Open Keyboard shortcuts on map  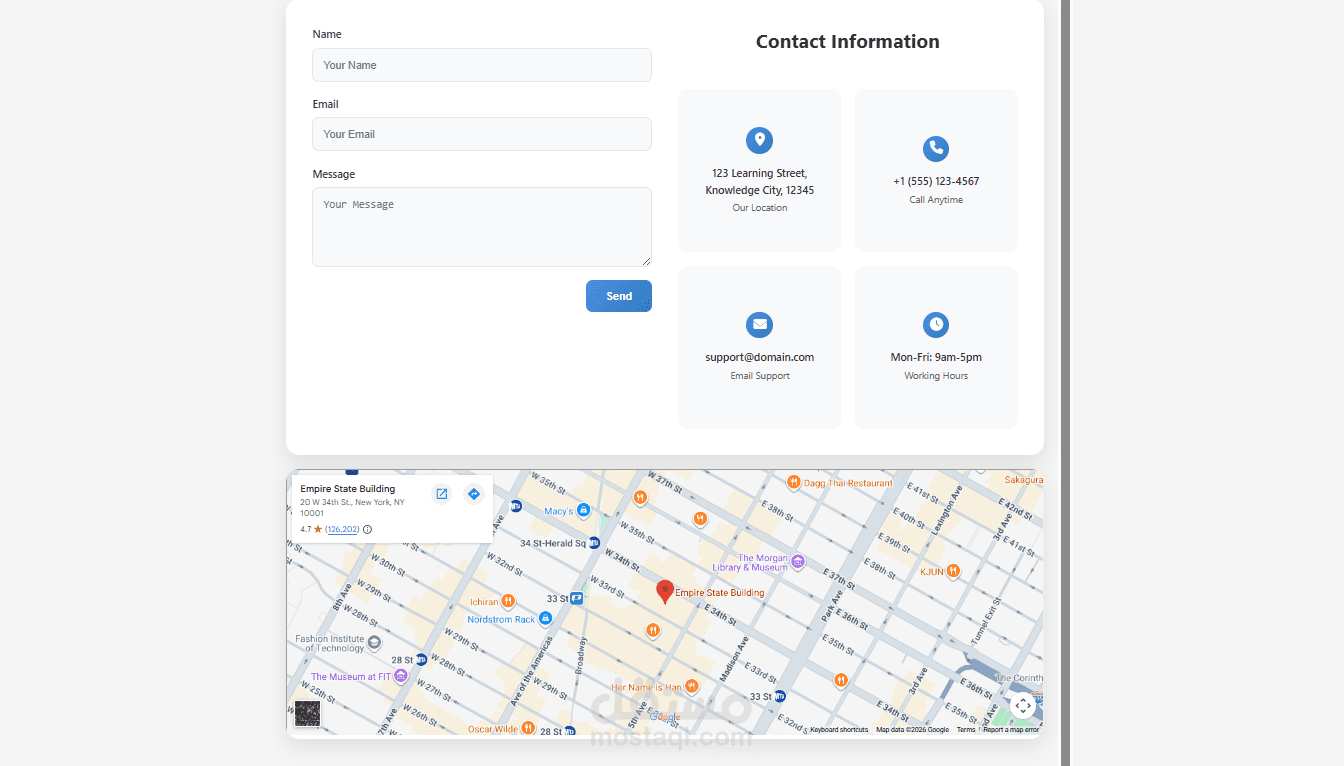coord(839,730)
